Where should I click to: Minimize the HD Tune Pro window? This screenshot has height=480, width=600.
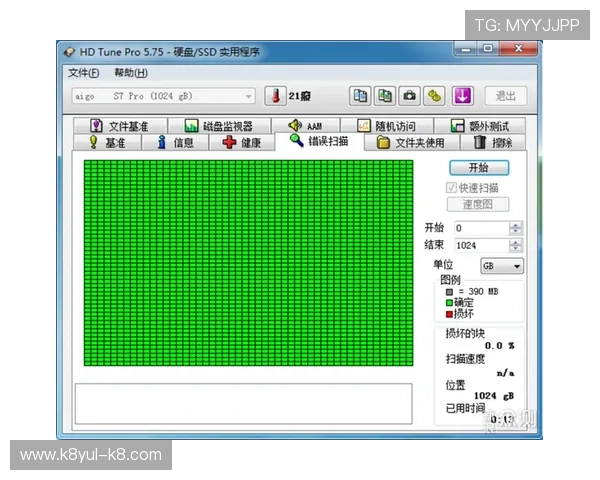tap(466, 49)
